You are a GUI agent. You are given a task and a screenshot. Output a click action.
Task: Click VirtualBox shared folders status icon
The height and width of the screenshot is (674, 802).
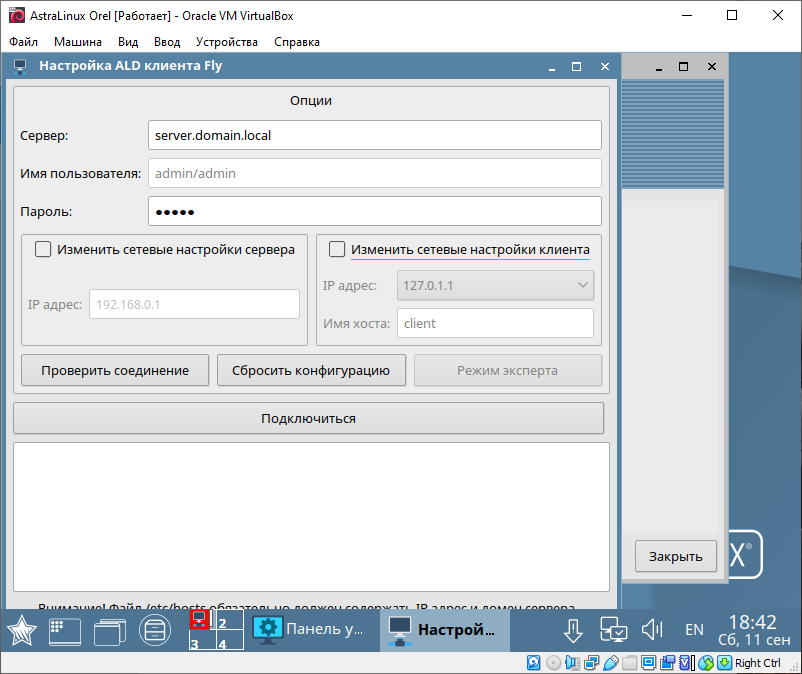tap(630, 663)
